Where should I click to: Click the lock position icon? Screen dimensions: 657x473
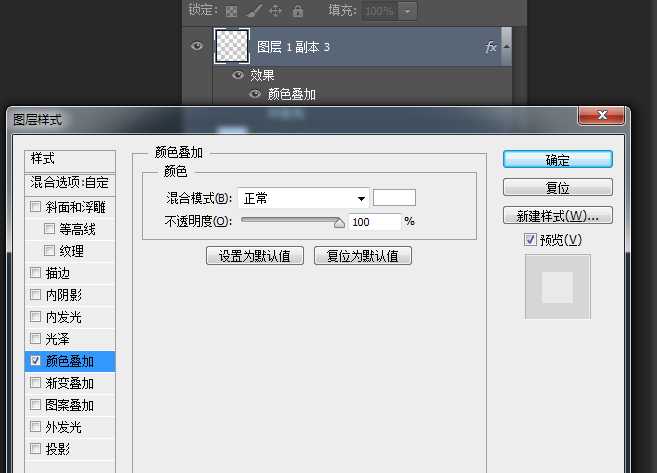pyautogui.click(x=275, y=10)
